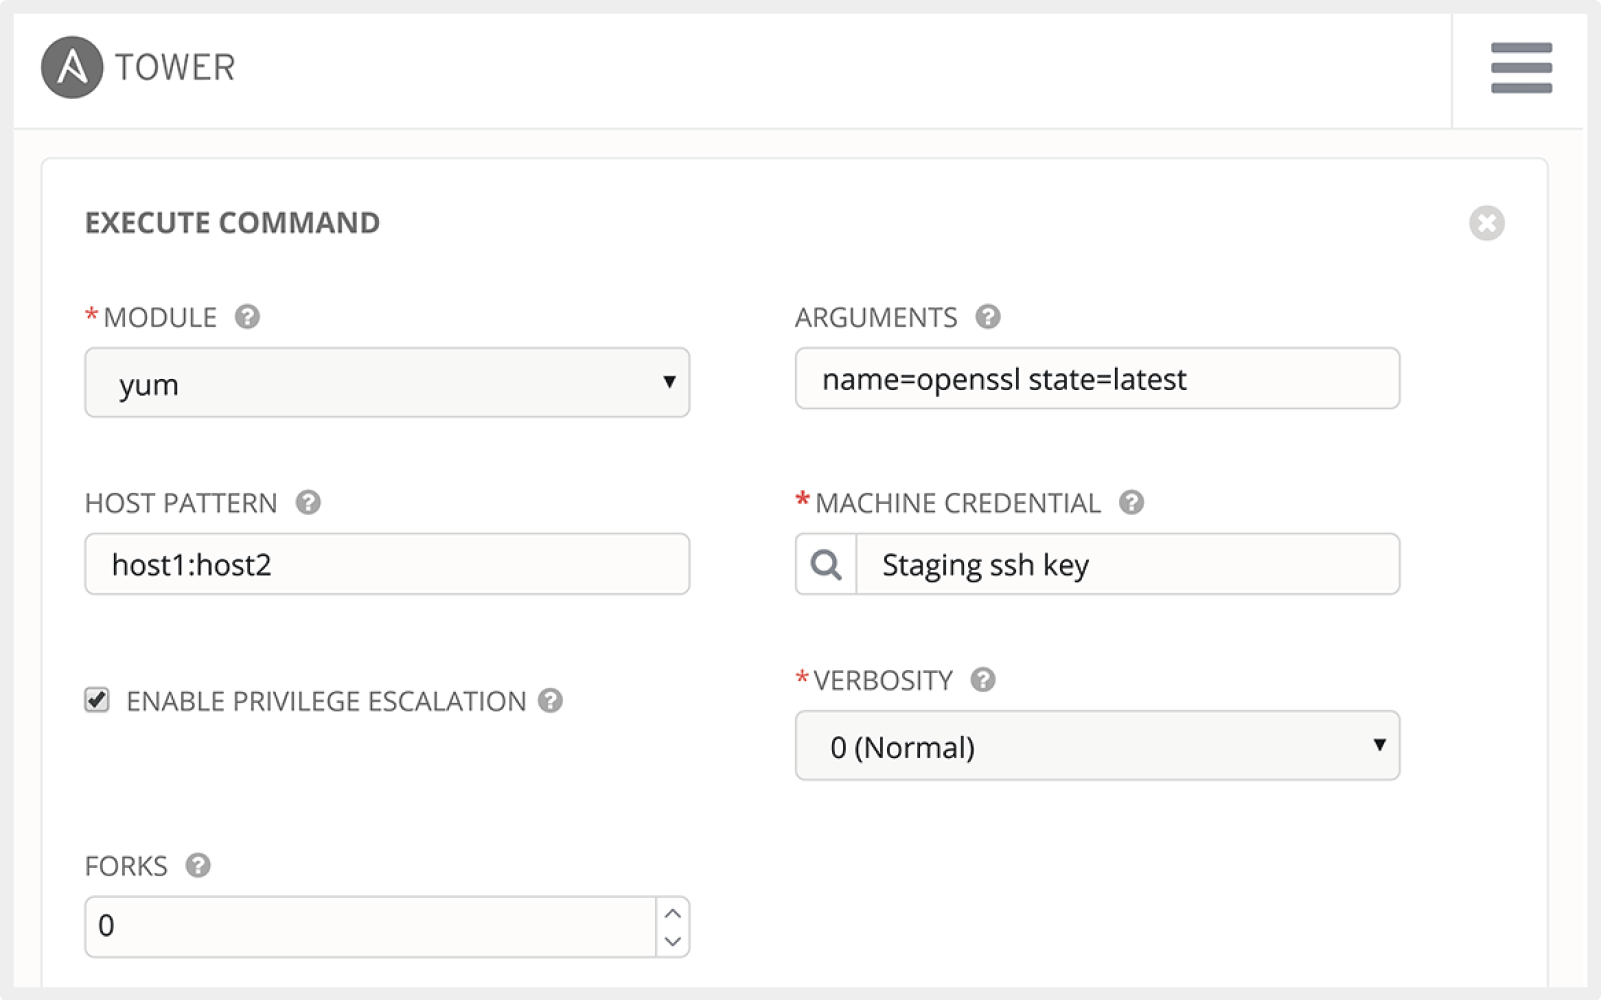Show help for the Arguments field
Image resolution: width=1601 pixels, height=1000 pixels.
coord(987,317)
